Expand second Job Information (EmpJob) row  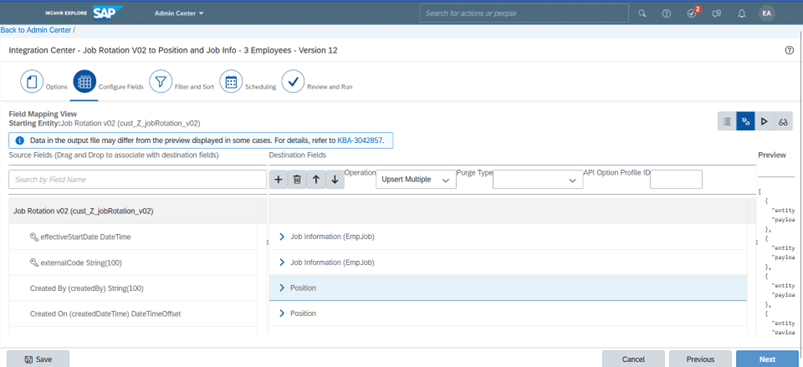(282, 262)
